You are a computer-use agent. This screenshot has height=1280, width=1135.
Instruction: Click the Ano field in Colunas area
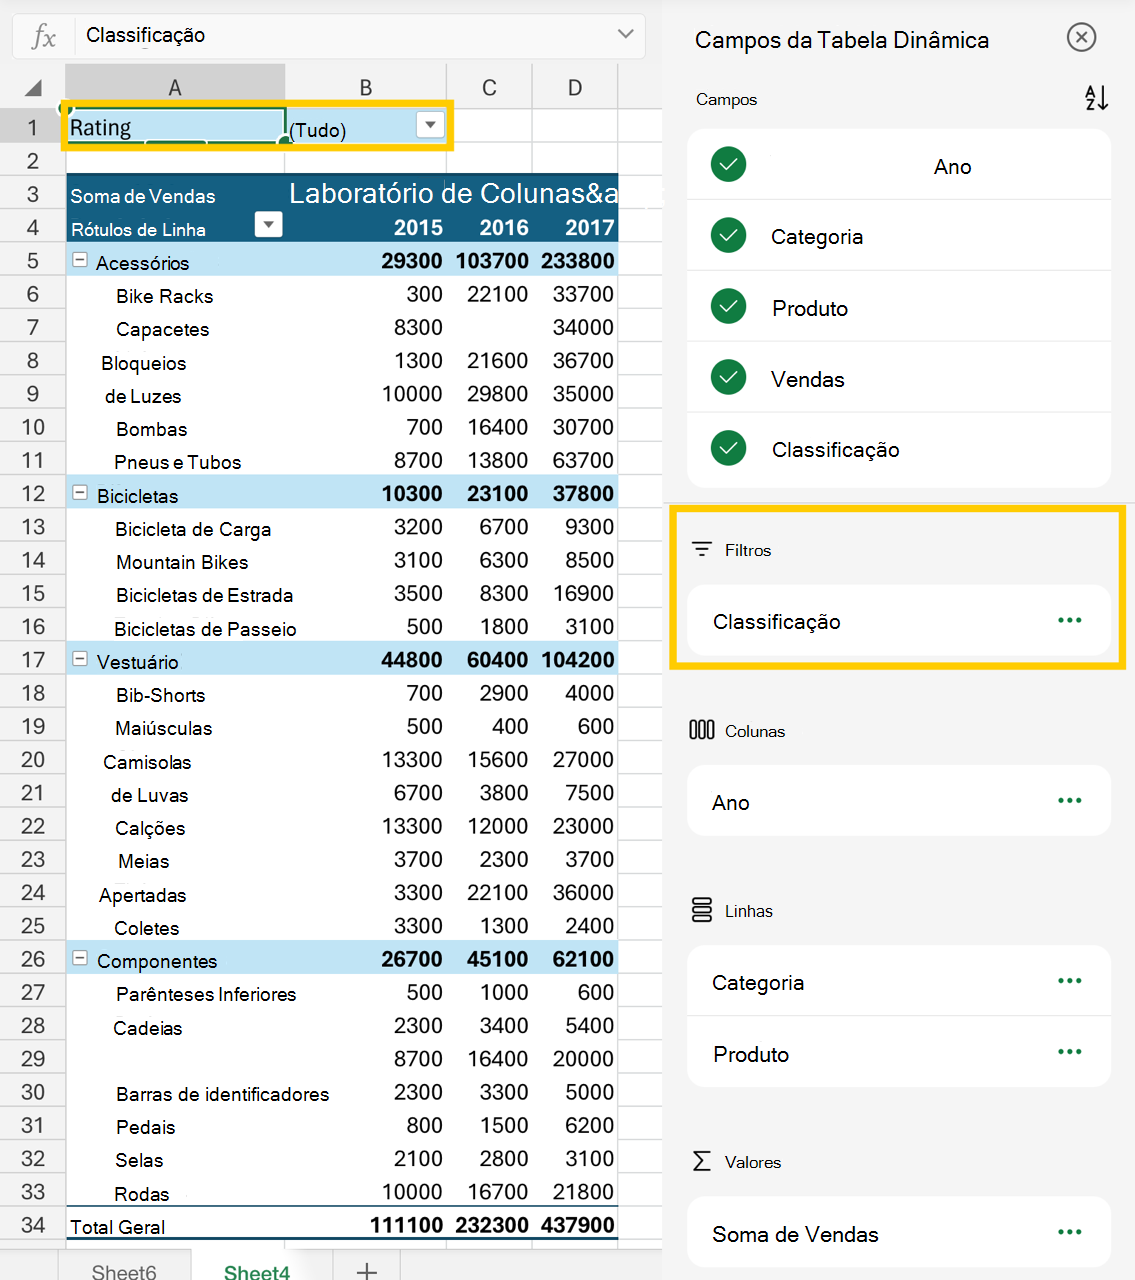pyautogui.click(x=899, y=801)
